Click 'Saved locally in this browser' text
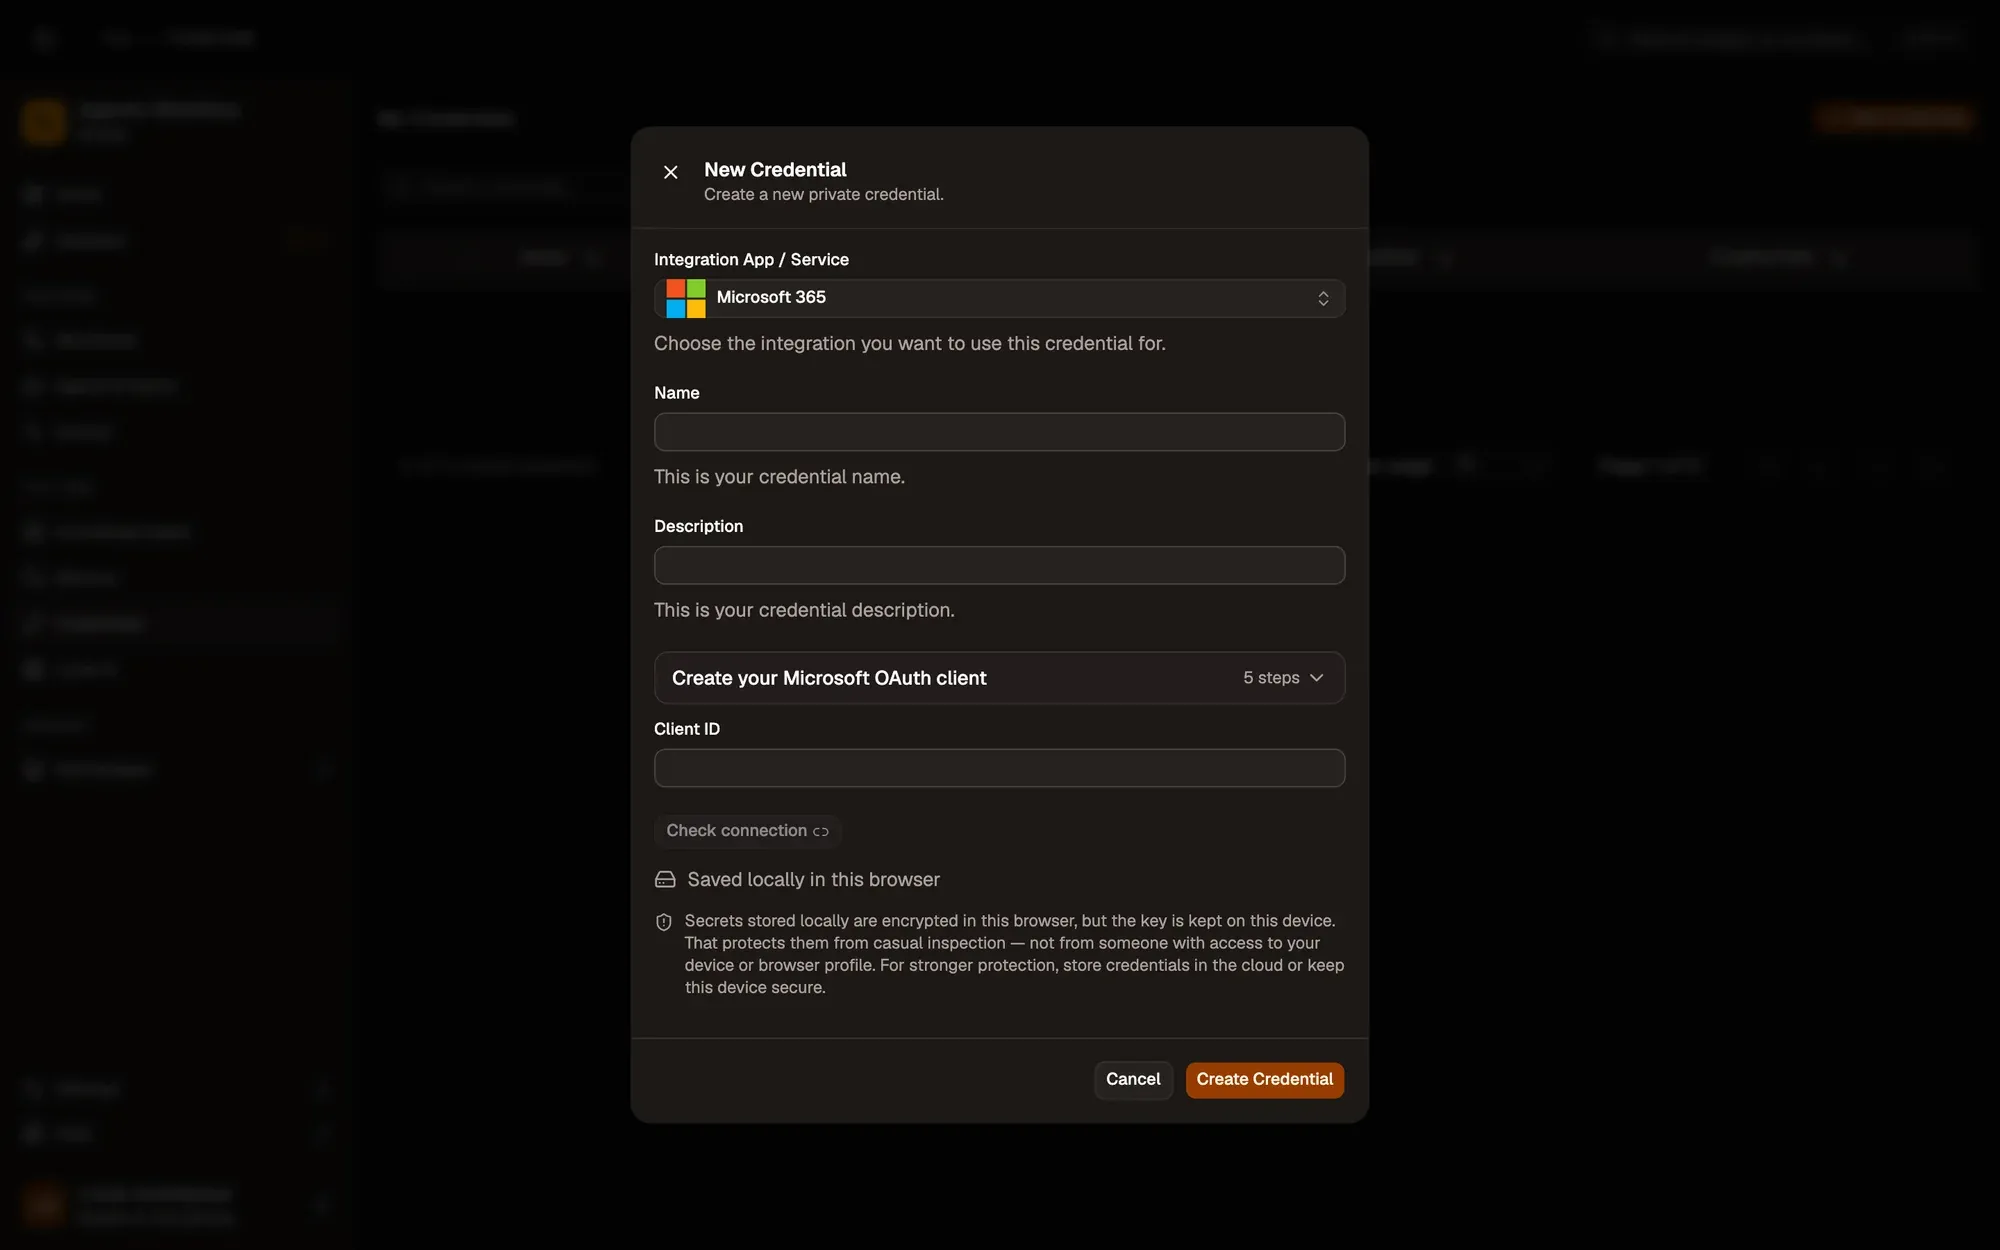 click(x=813, y=880)
